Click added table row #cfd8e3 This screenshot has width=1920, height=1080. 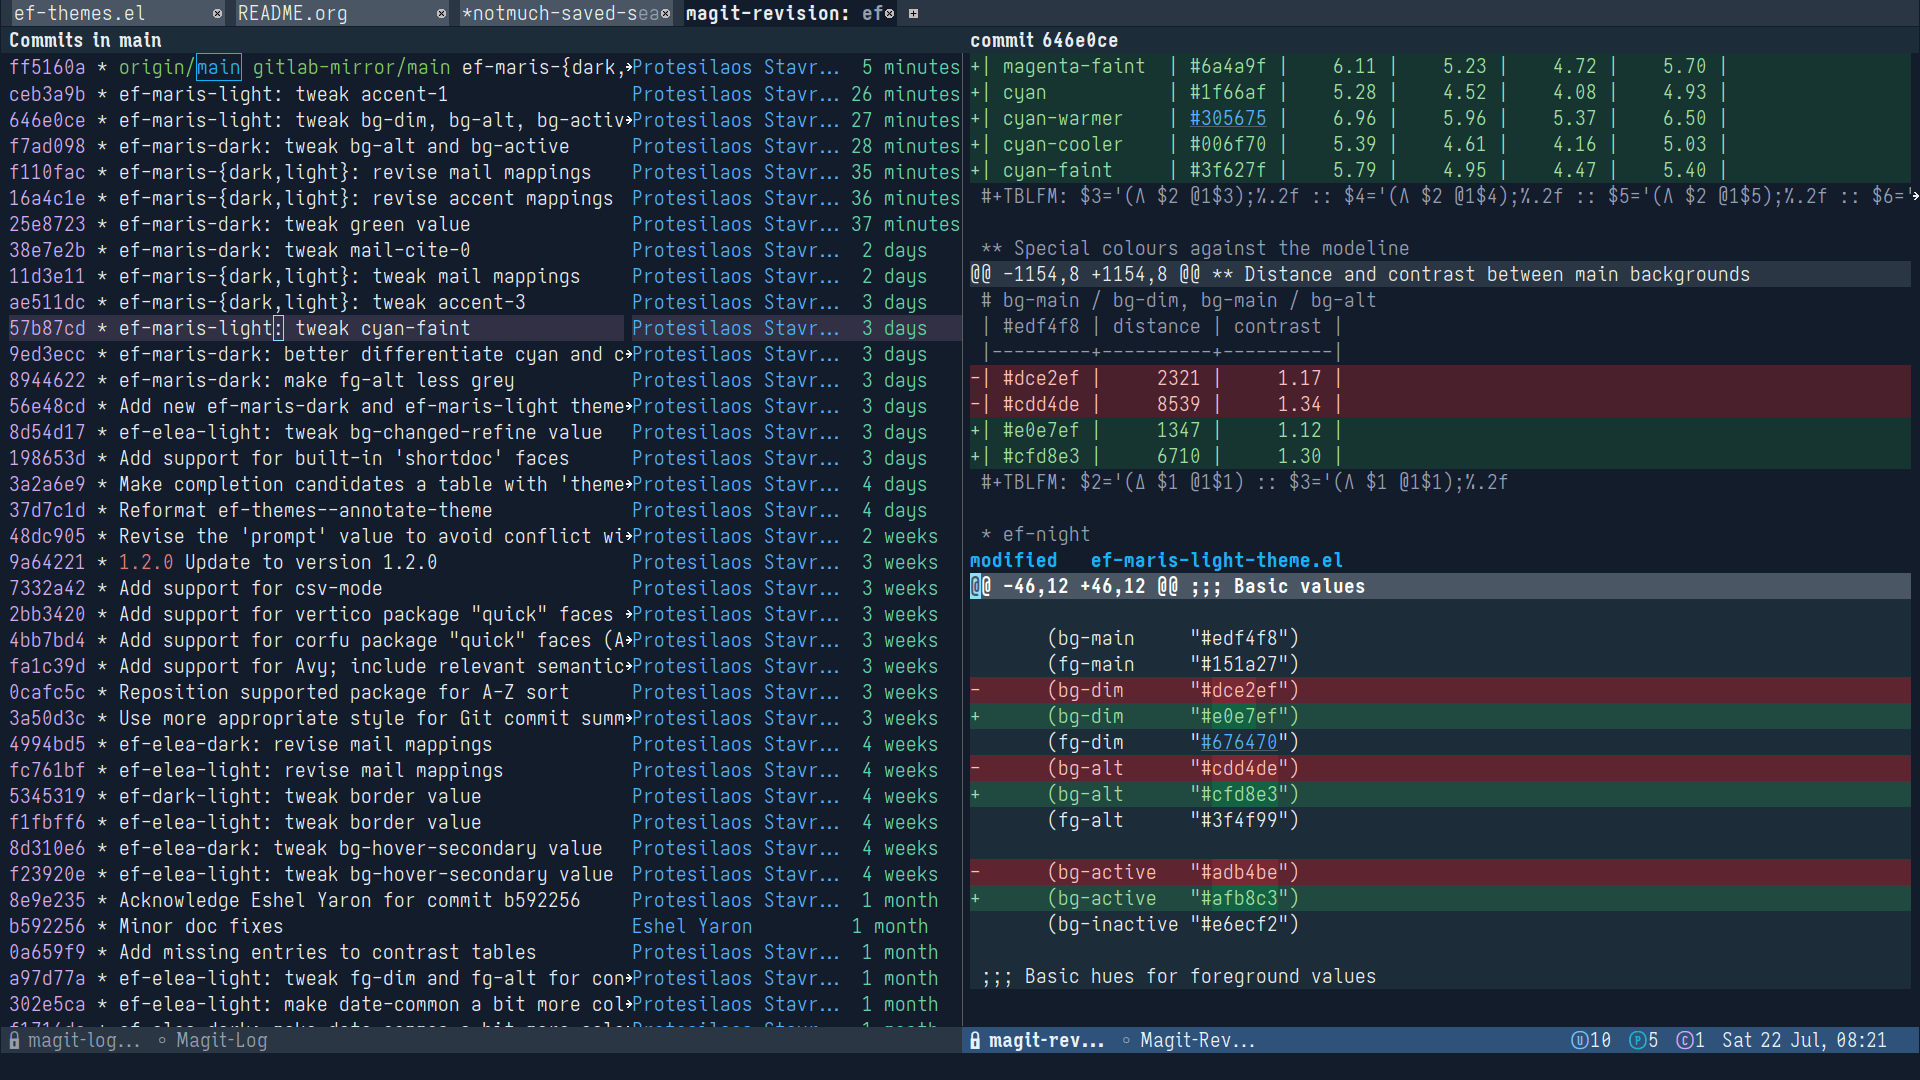pyautogui.click(x=1440, y=456)
